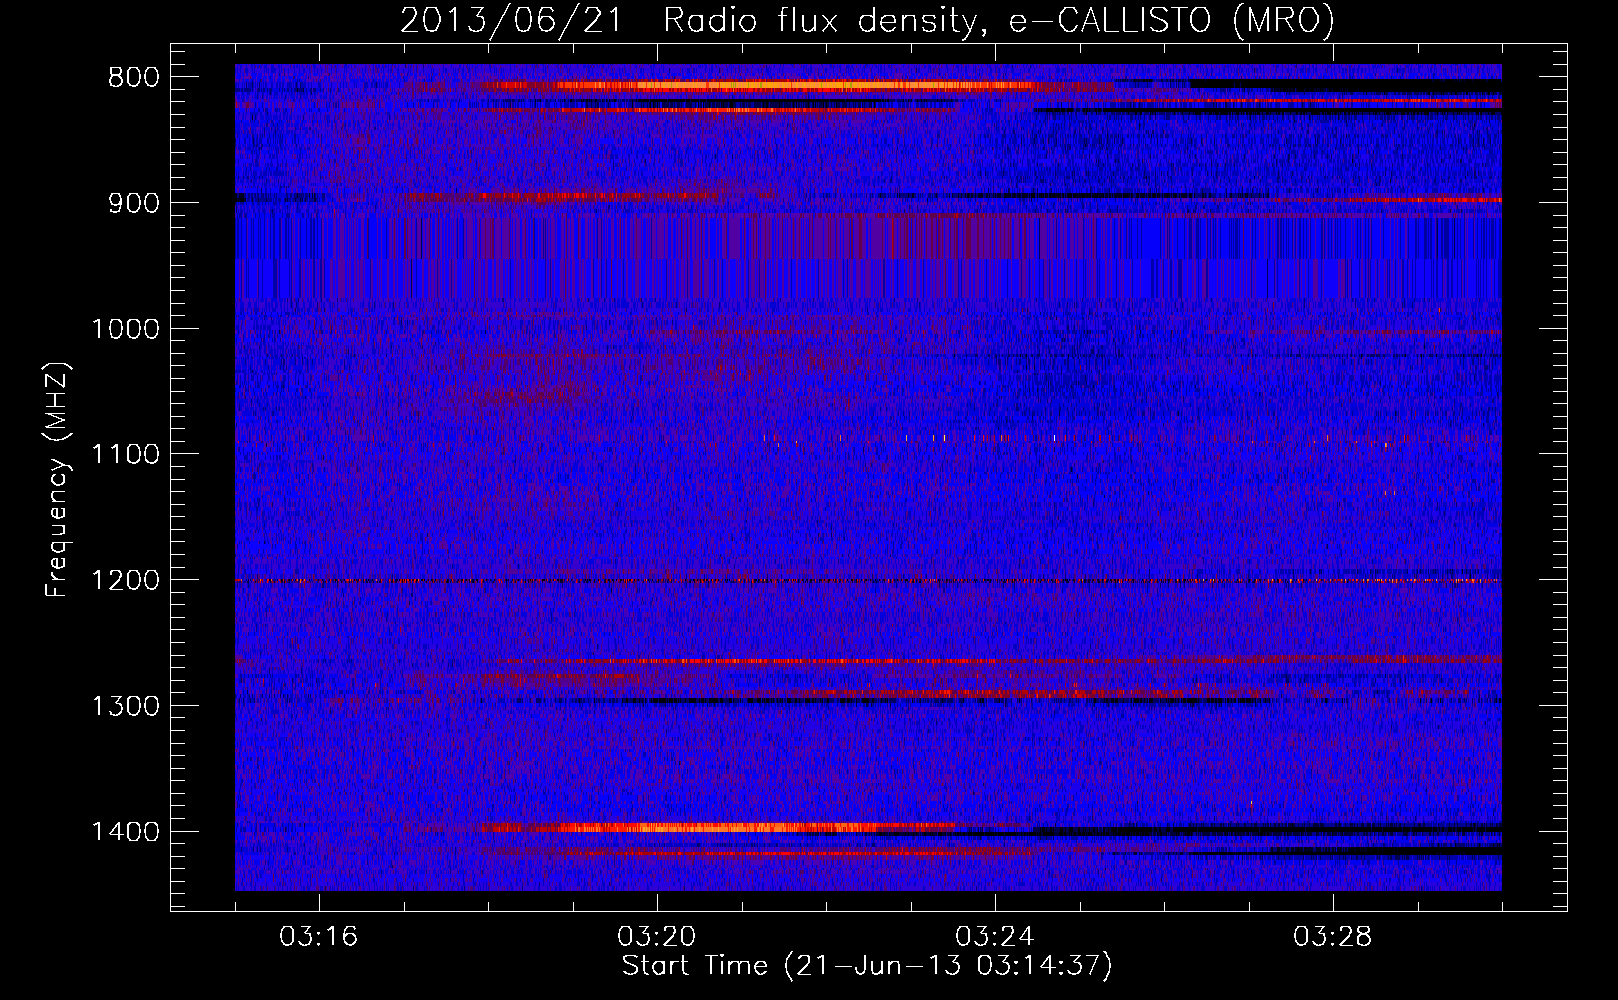Click the 1400 frequency tick label

[125, 832]
